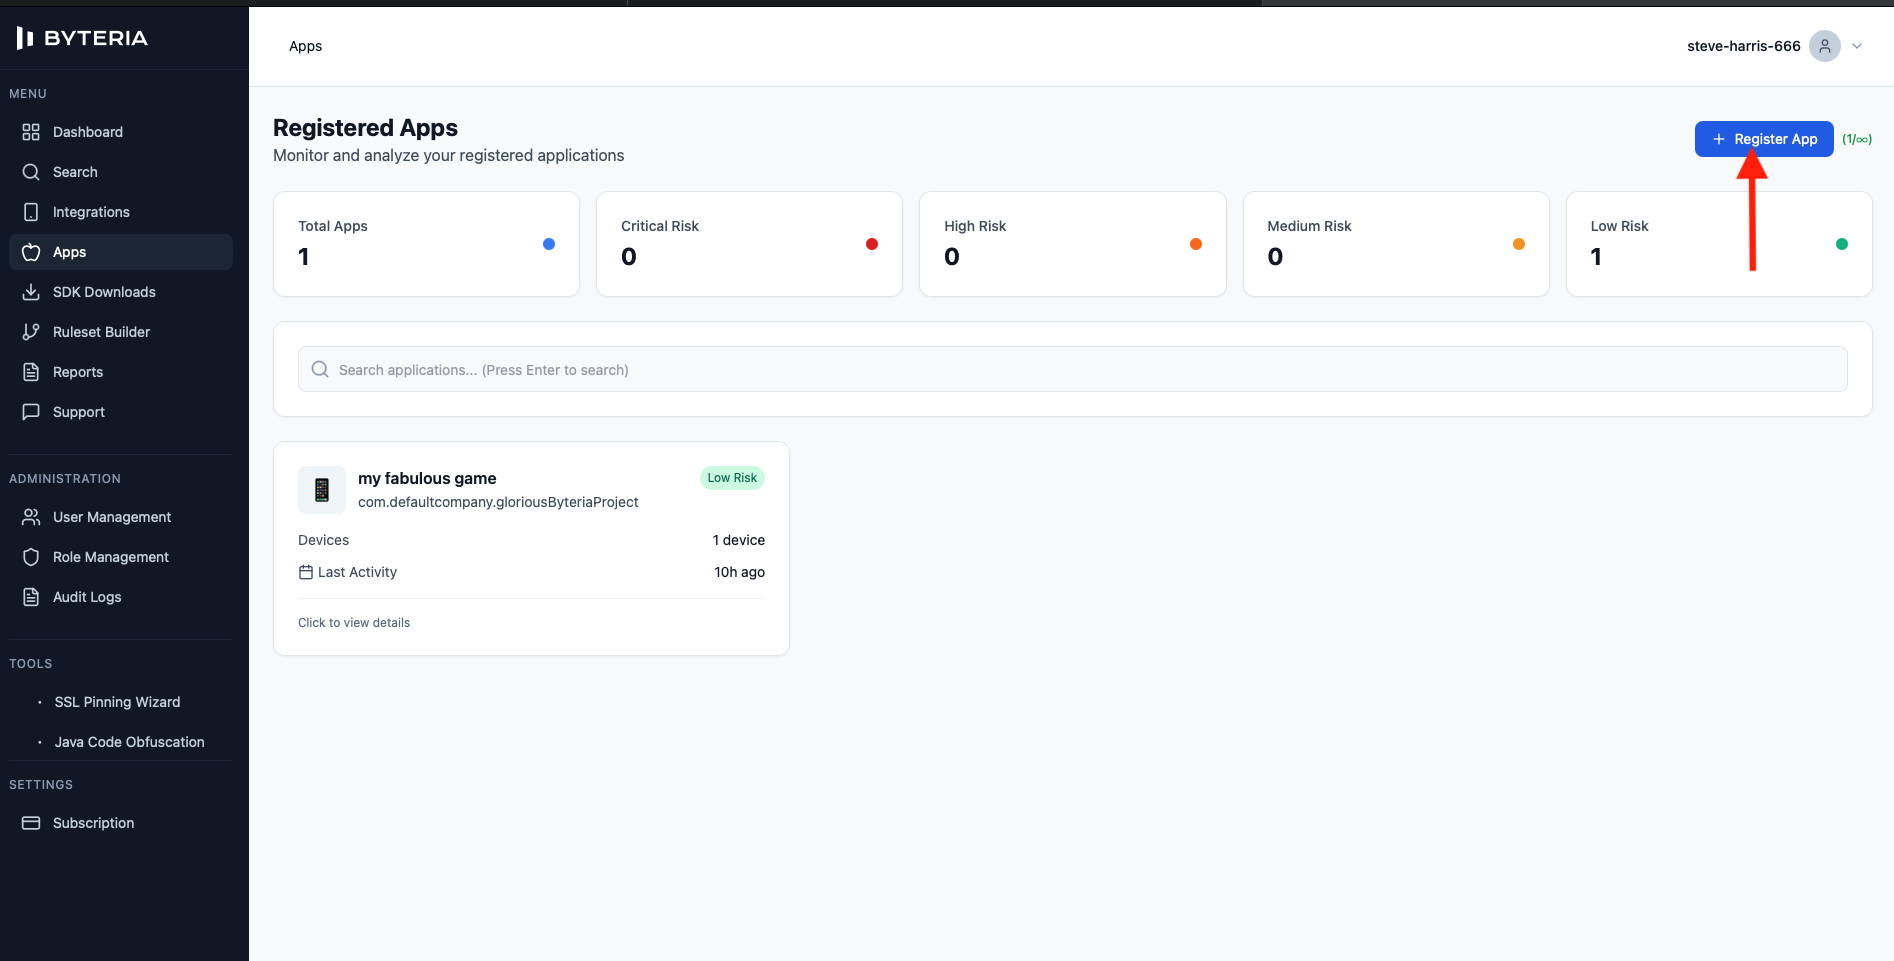The height and width of the screenshot is (961, 1894).
Task: Click the Medium Risk summary card
Action: tap(1396, 244)
